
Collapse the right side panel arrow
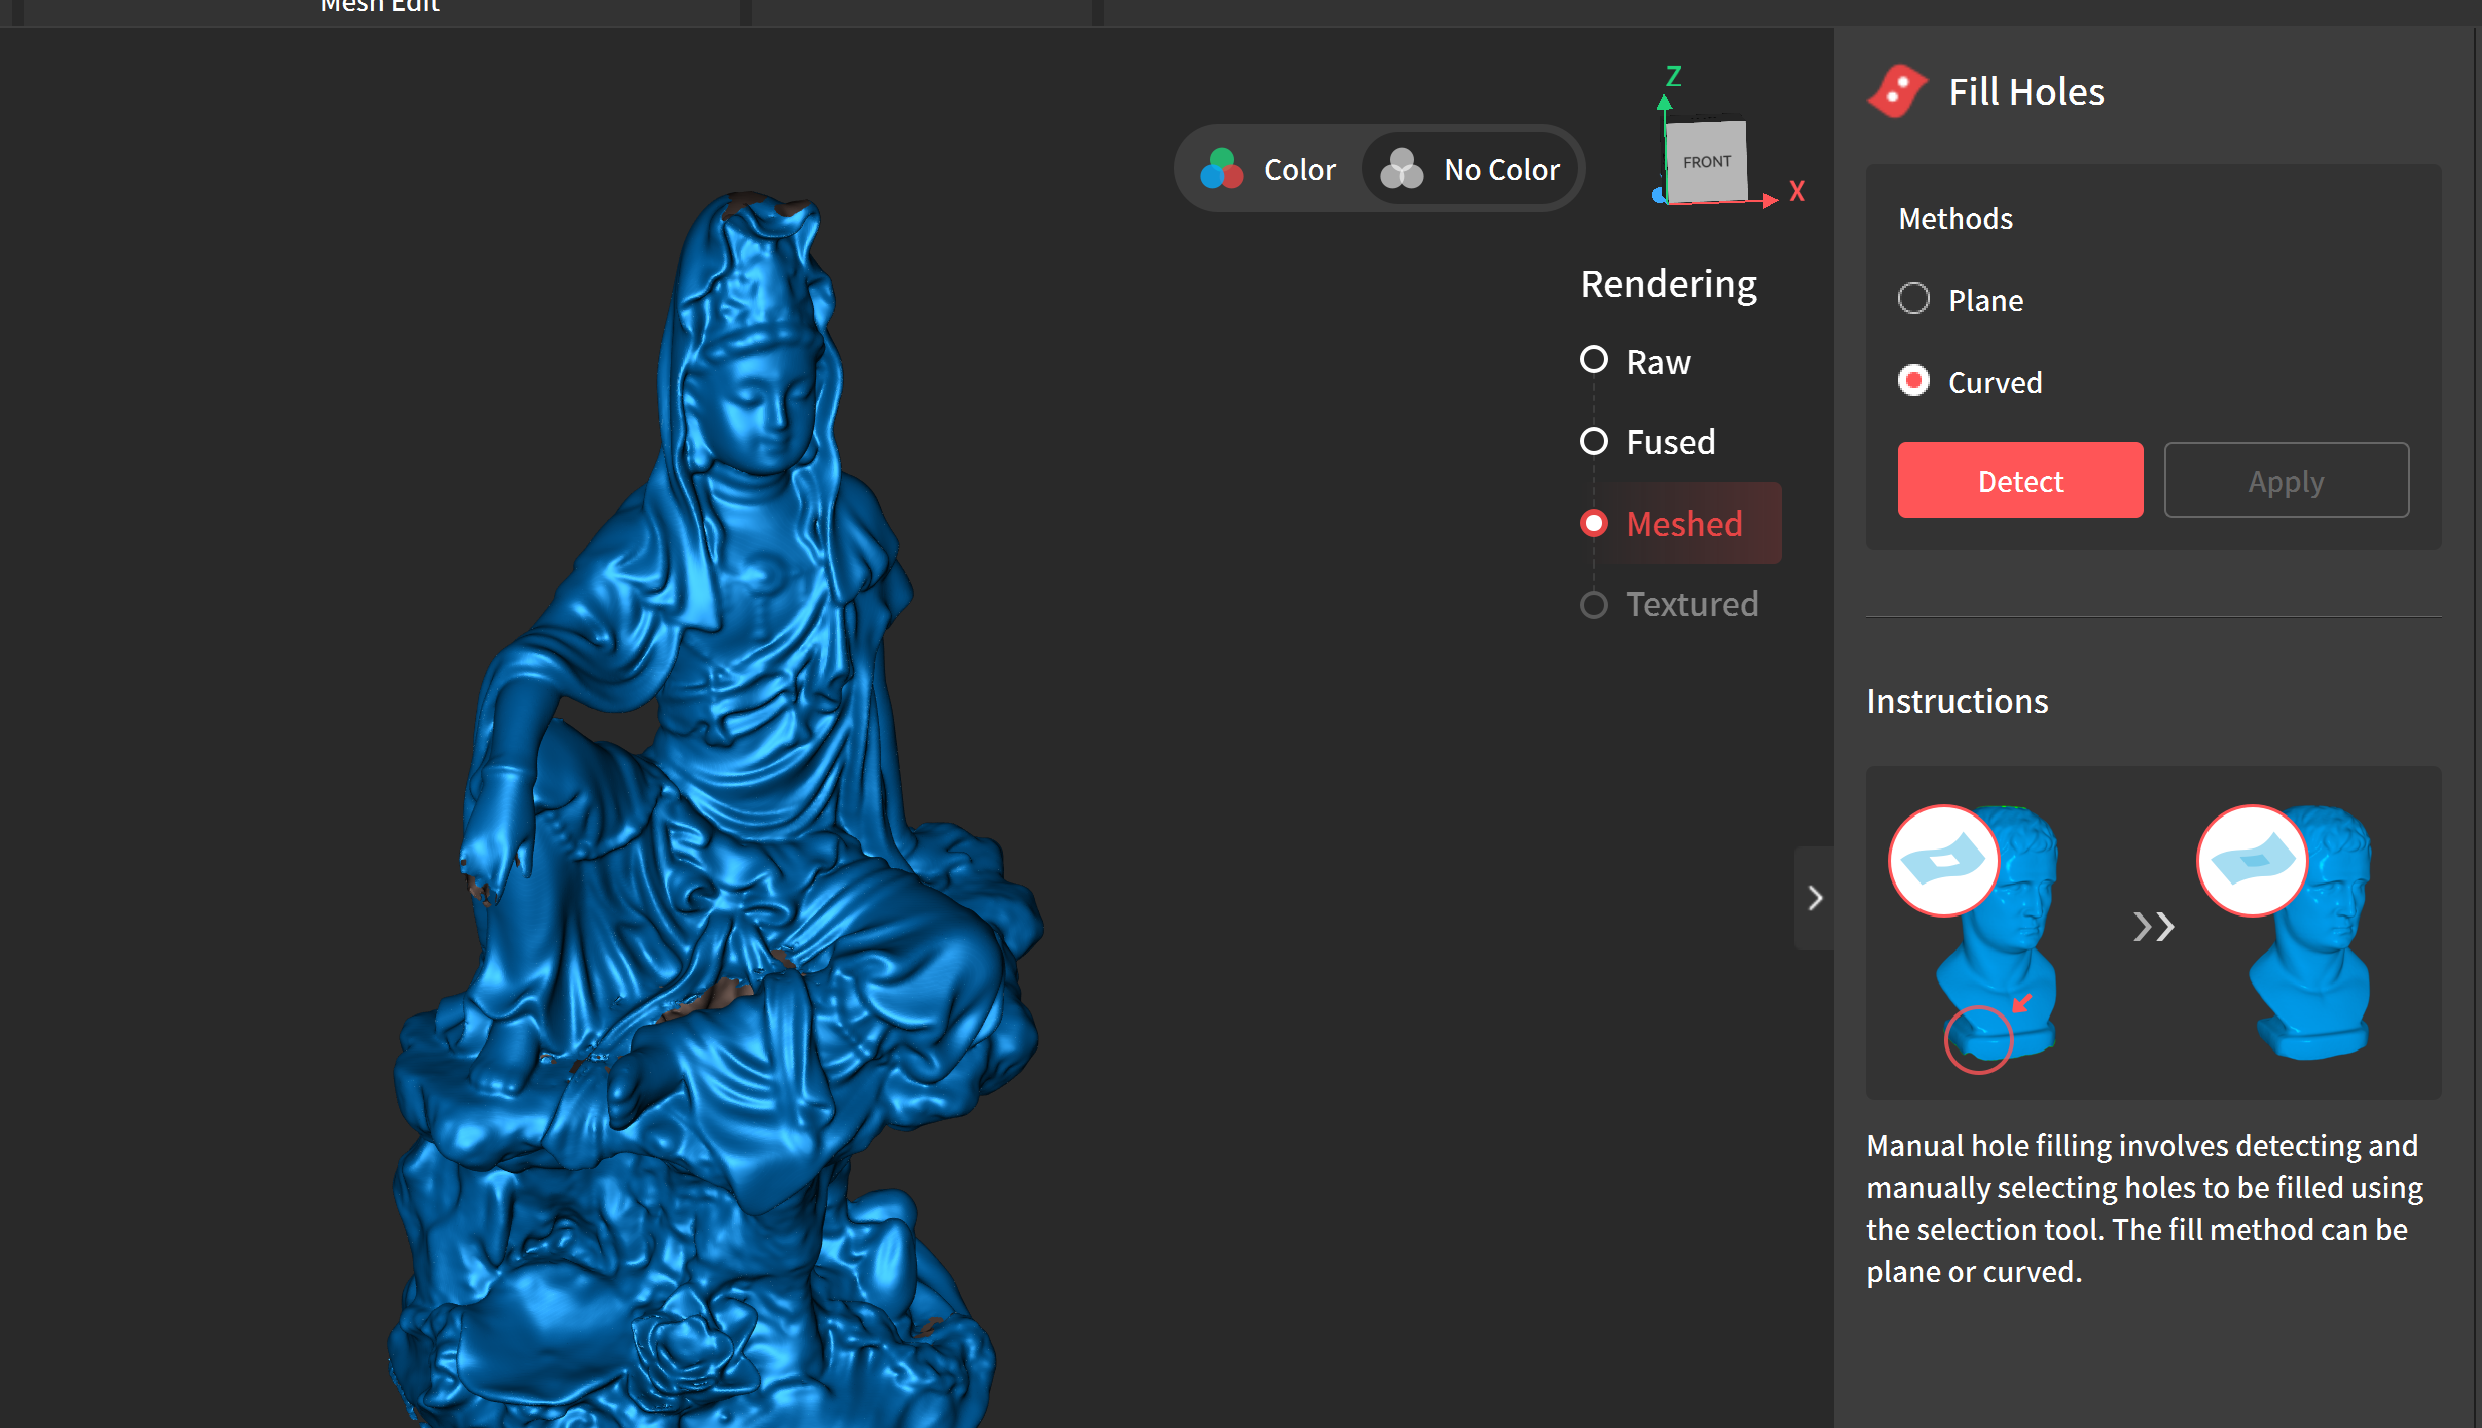pyautogui.click(x=1814, y=897)
